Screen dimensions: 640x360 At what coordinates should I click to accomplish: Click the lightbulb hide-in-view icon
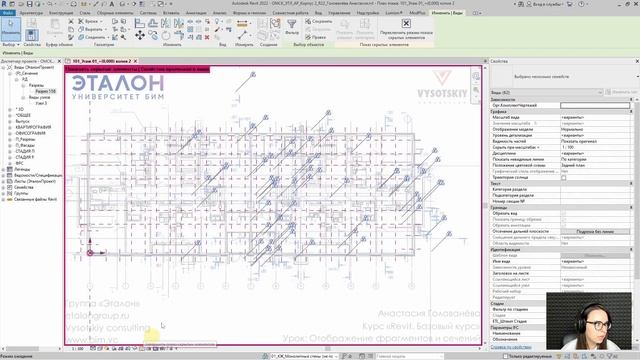pos(218,21)
